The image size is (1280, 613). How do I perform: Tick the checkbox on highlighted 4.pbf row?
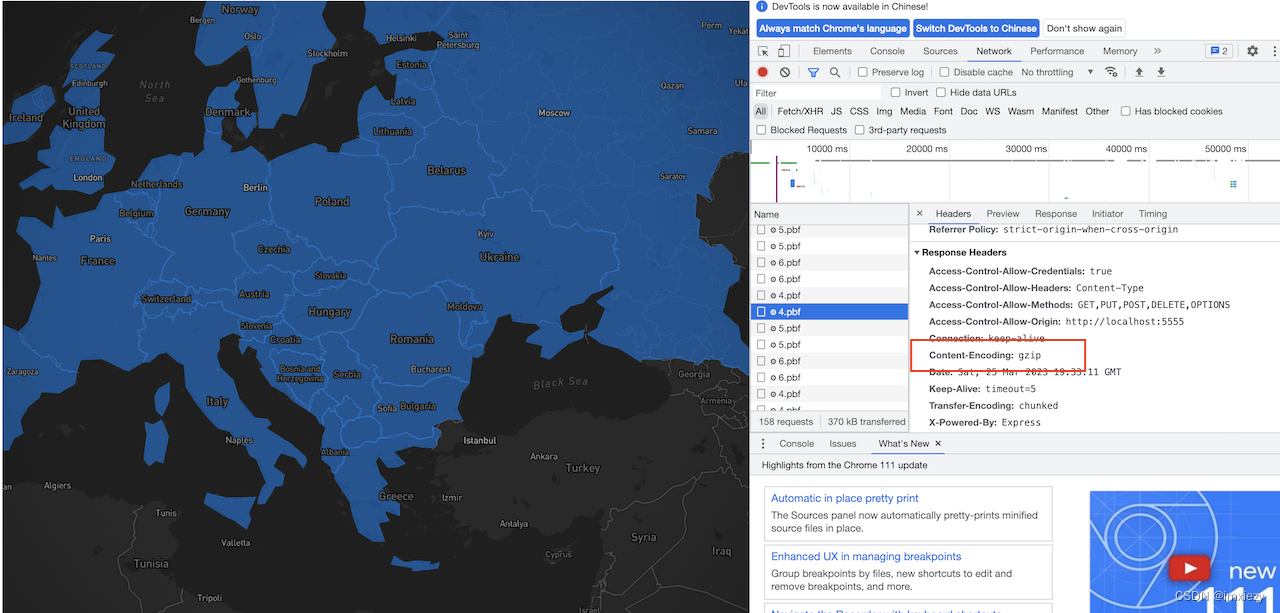click(762, 312)
